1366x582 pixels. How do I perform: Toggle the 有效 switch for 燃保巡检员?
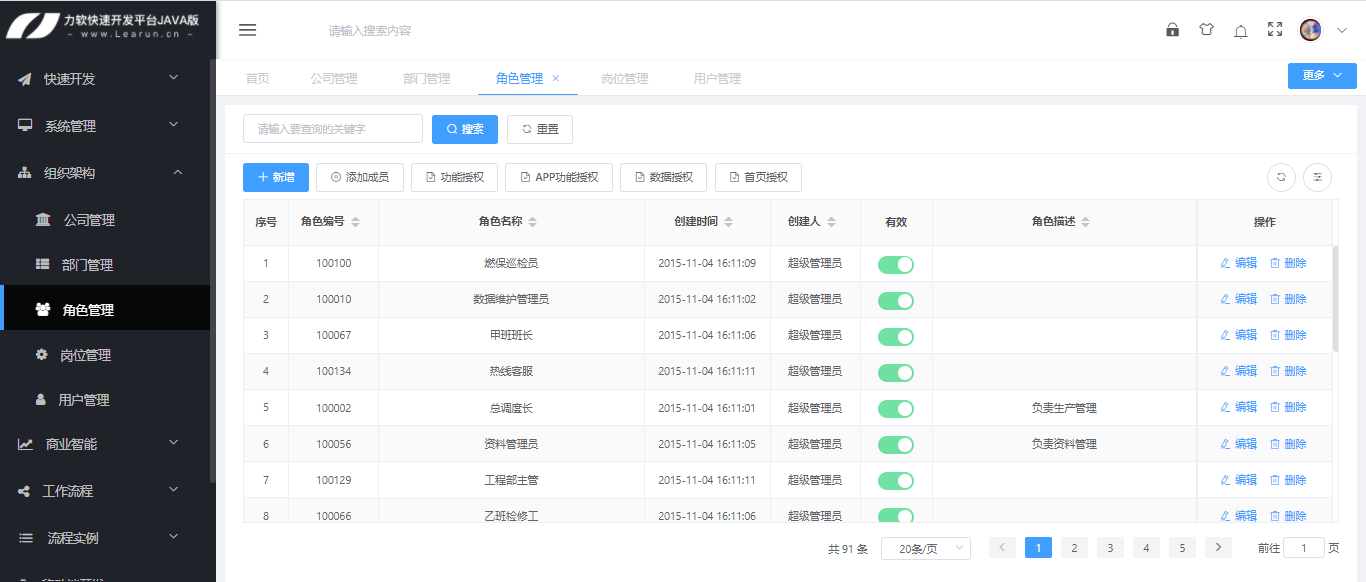coord(895,264)
